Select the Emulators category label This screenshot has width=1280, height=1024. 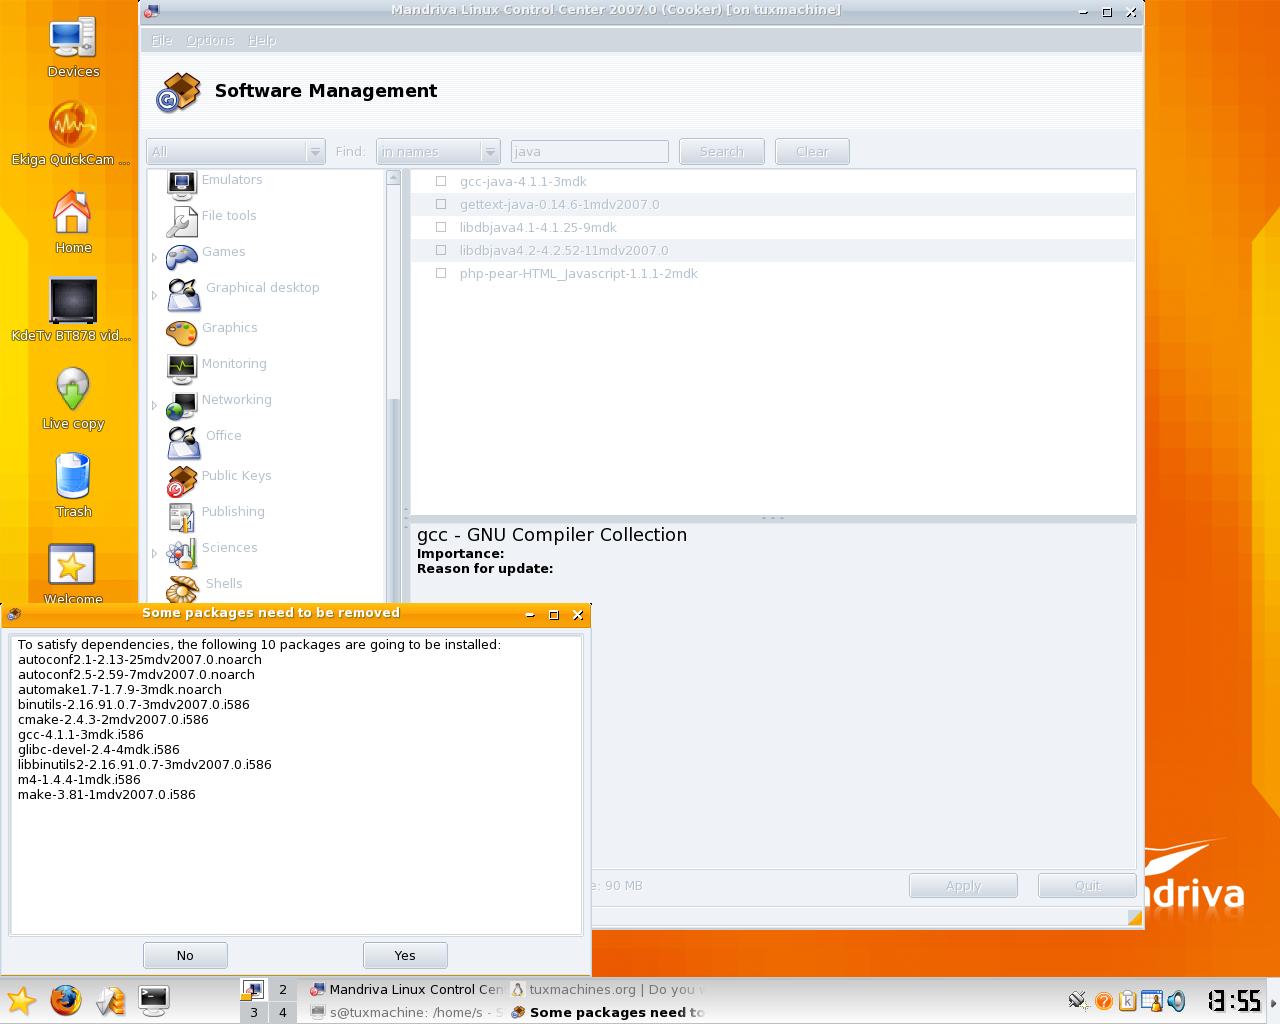click(232, 180)
